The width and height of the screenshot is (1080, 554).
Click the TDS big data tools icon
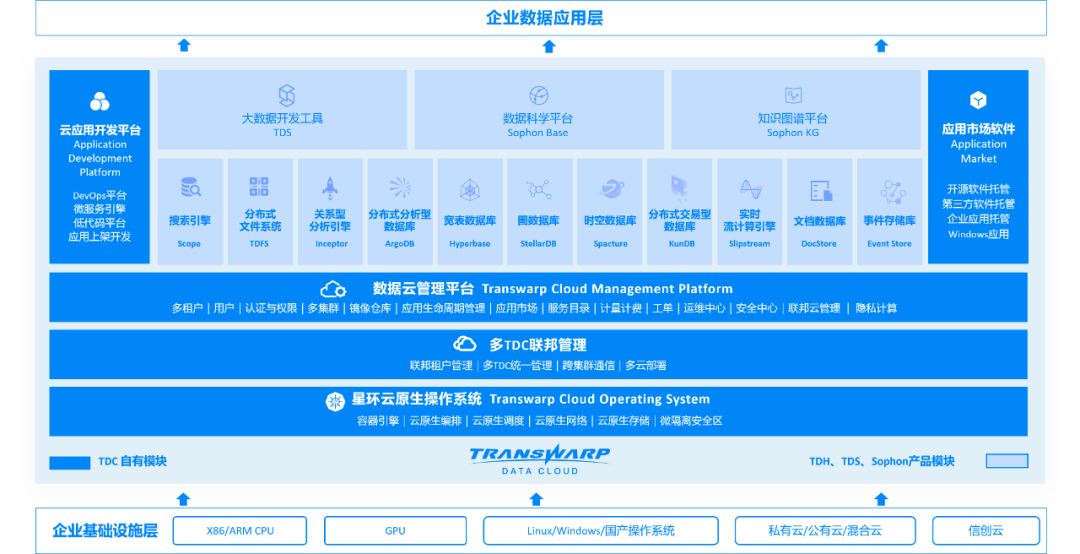click(x=287, y=95)
